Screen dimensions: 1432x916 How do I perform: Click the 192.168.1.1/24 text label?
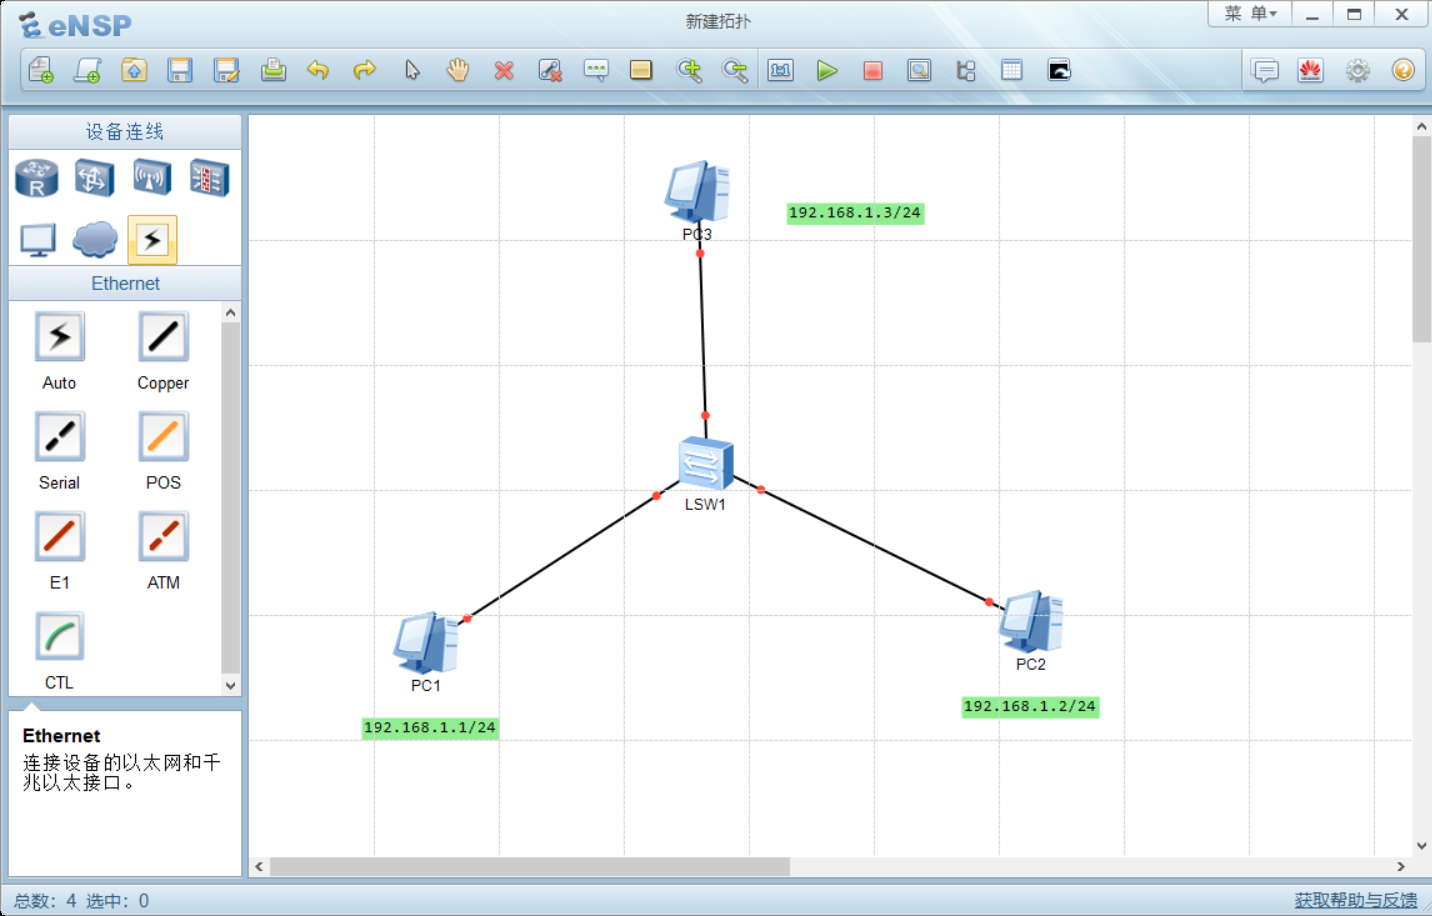tap(430, 728)
